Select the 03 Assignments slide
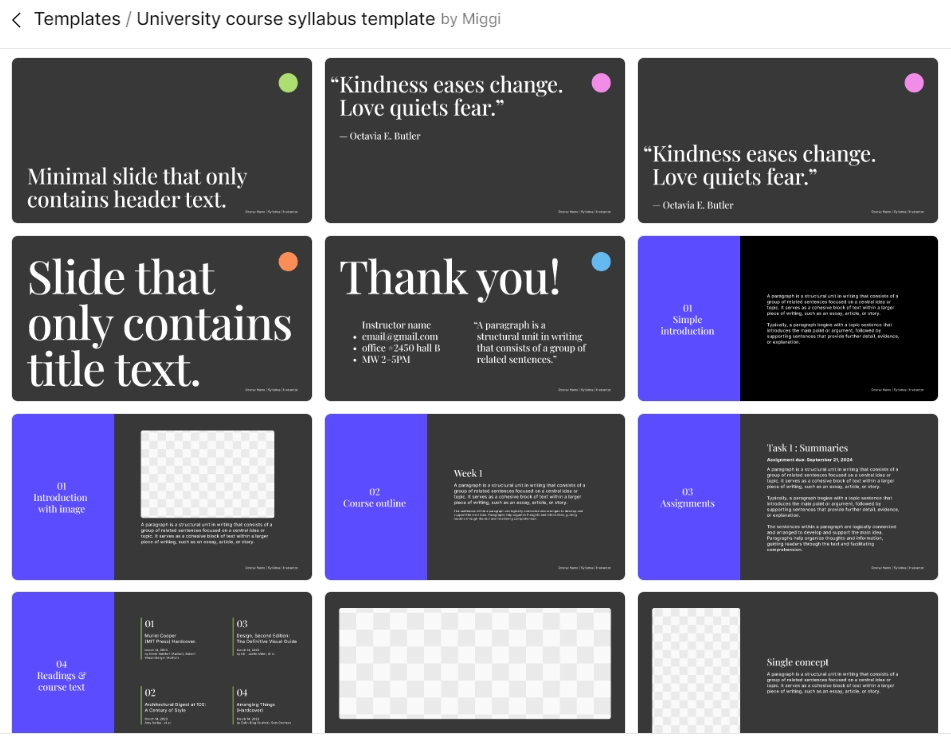Screen dimensions: 951x743 [x=788, y=497]
